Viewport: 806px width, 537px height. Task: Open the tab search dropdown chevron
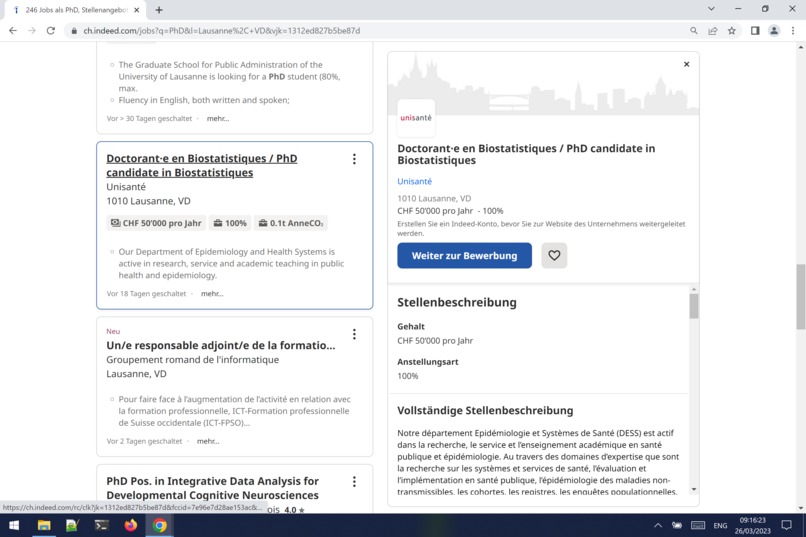click(711, 9)
